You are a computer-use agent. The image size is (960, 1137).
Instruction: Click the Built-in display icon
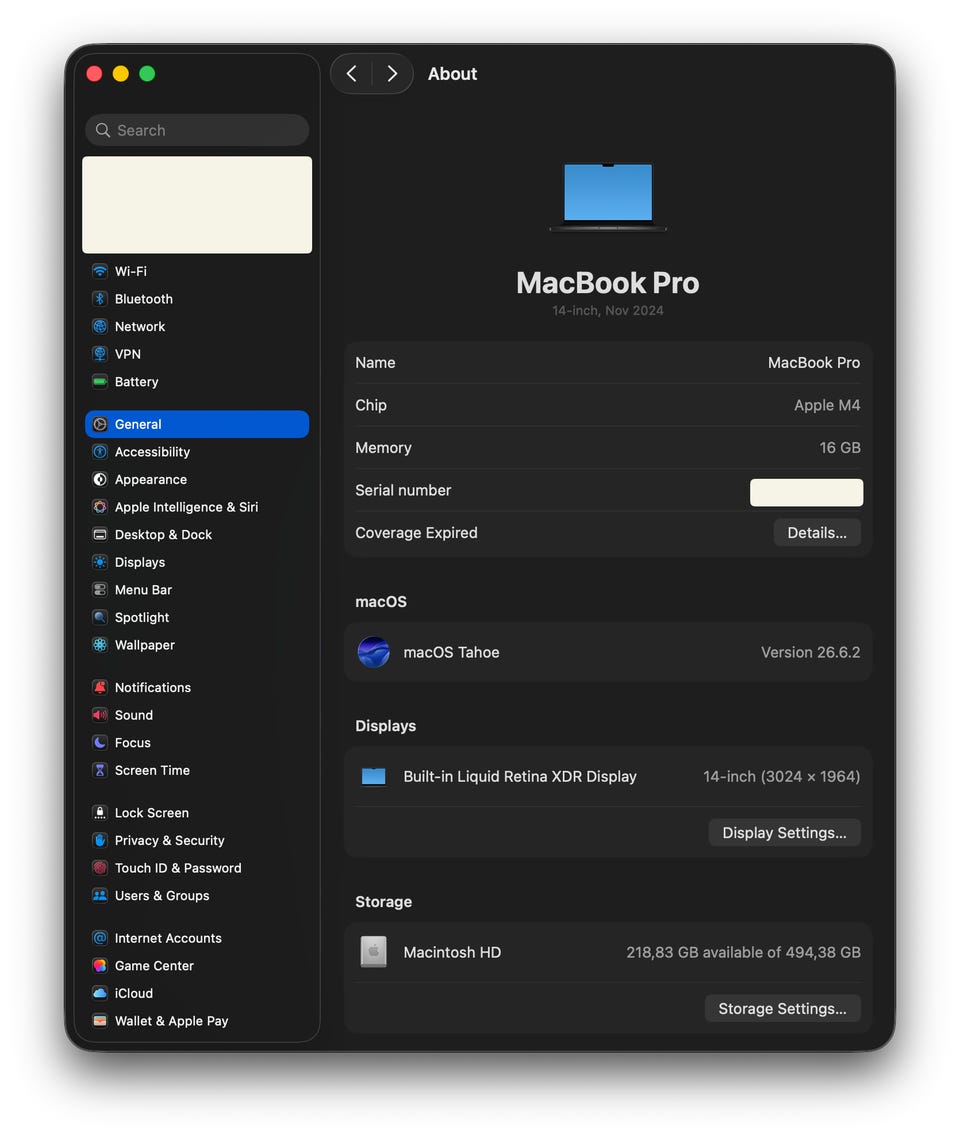[373, 777]
